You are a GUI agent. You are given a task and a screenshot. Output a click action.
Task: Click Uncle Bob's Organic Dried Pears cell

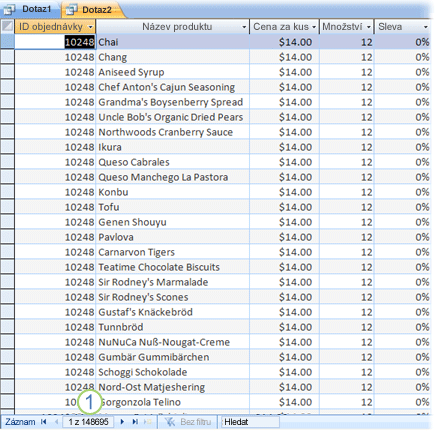point(173,117)
